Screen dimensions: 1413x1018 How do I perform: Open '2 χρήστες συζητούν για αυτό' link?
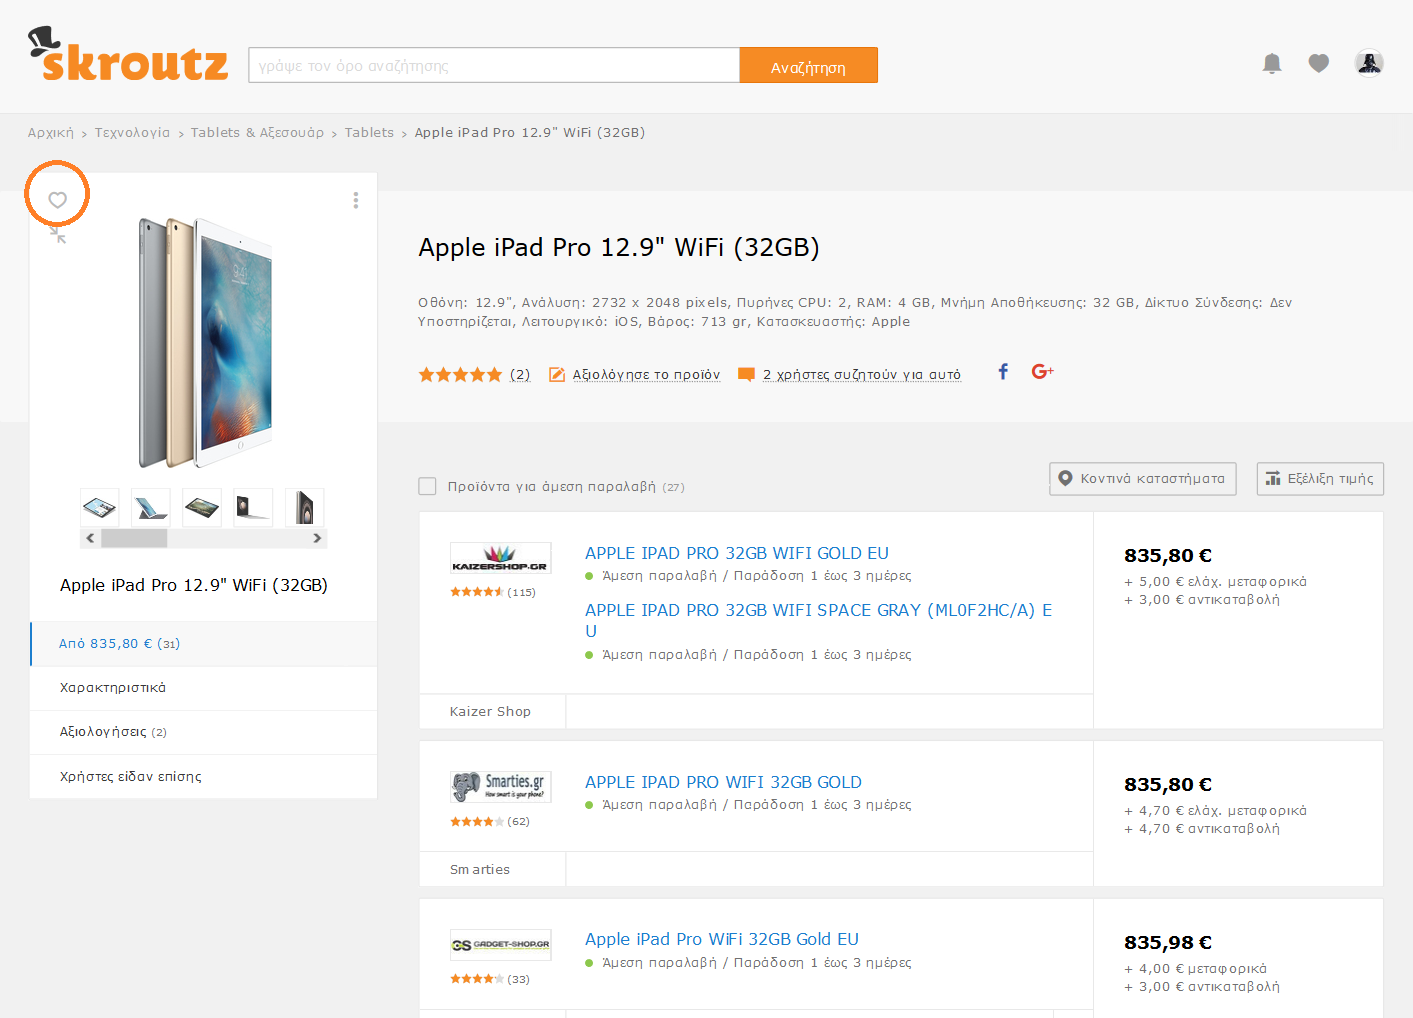(862, 375)
